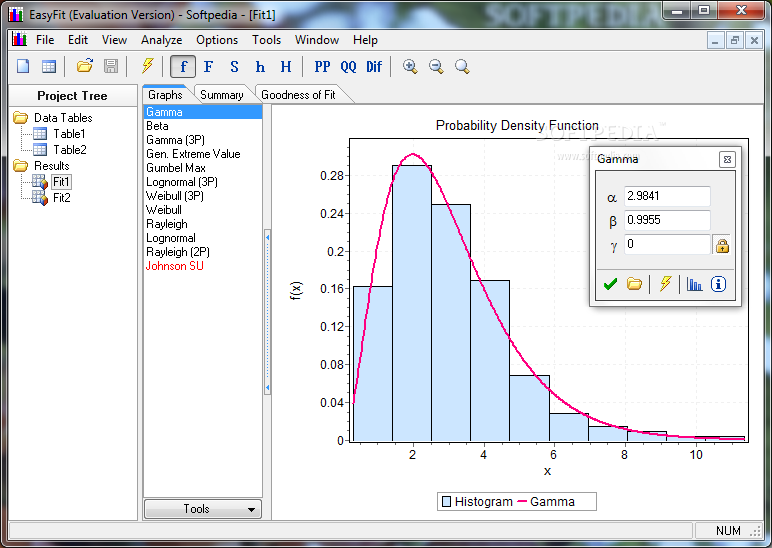Select the two-parameter Lognormal distribution

pyautogui.click(x=203, y=238)
